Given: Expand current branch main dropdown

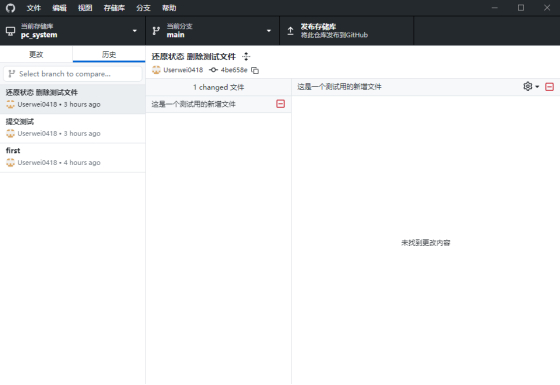Looking at the screenshot, I should 212,31.
